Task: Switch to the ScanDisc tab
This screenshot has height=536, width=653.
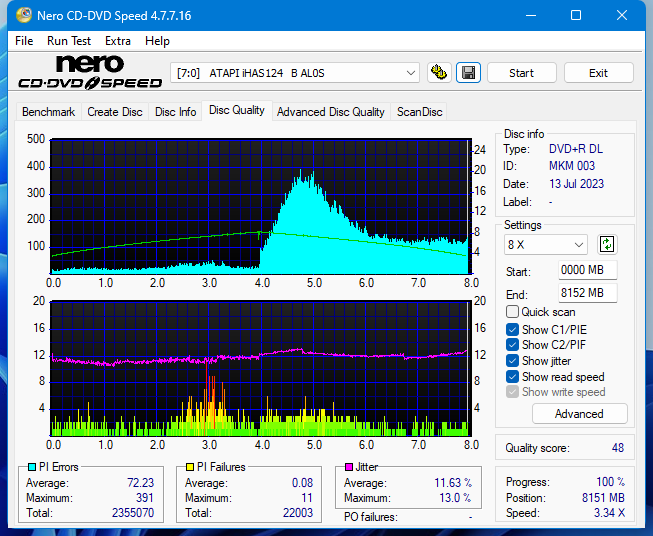Action: tap(419, 112)
